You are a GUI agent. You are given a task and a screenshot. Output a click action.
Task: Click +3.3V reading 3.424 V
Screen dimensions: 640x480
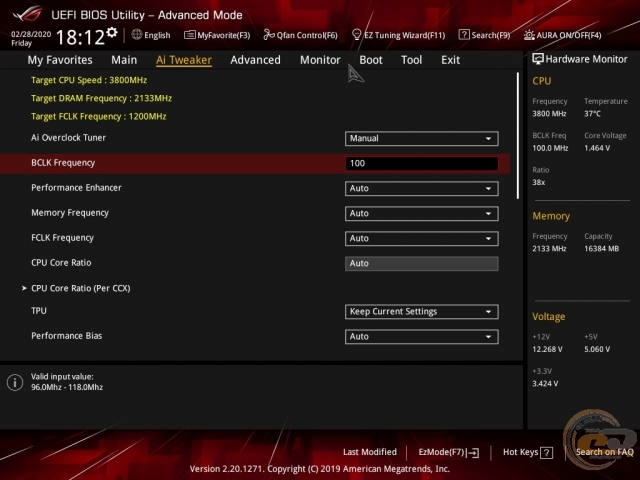point(545,384)
